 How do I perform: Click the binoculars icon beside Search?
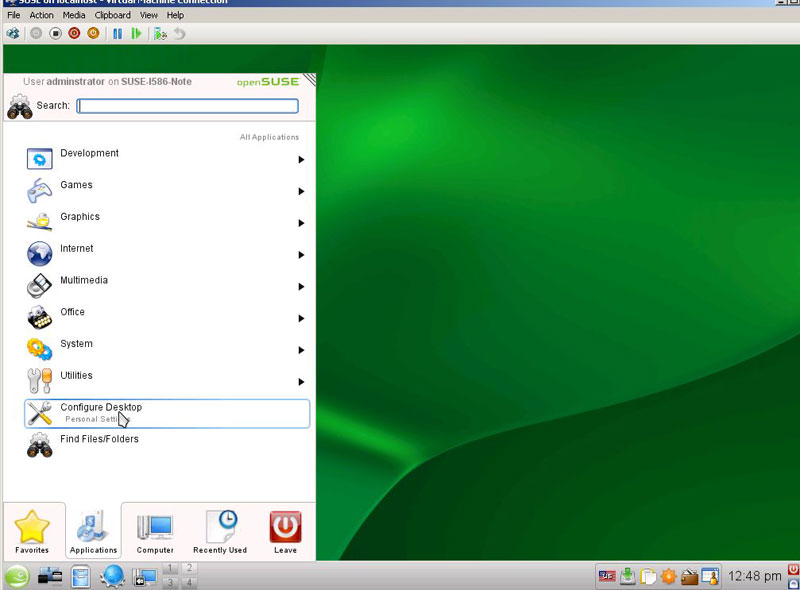(x=20, y=106)
